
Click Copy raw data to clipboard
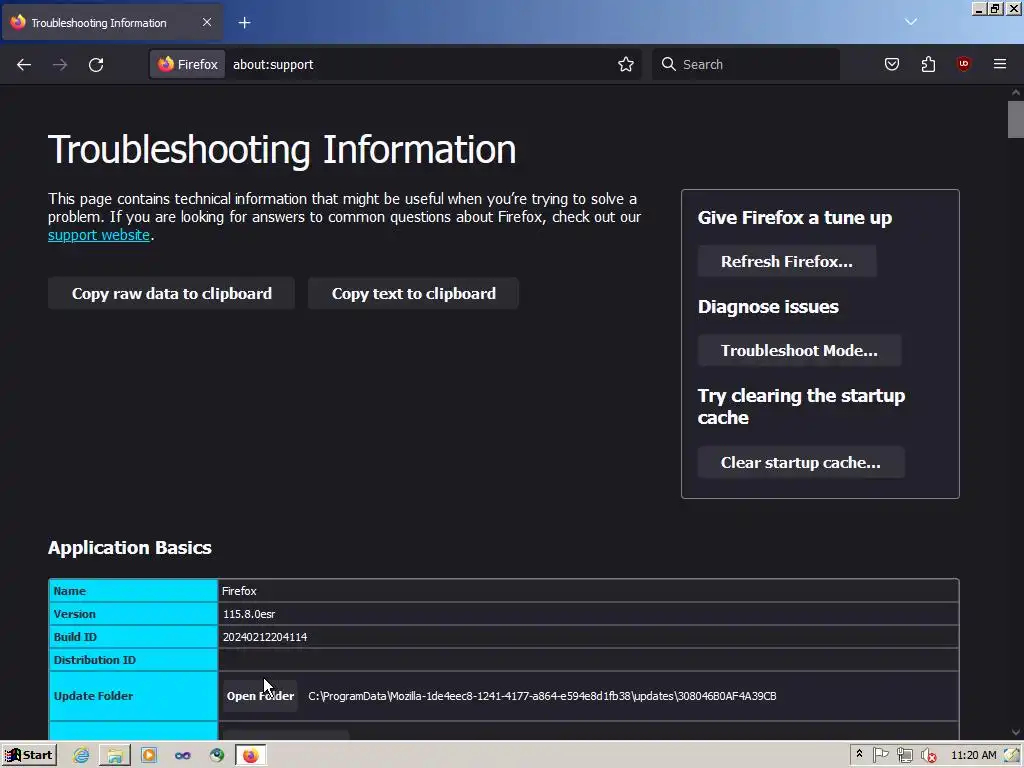click(x=171, y=293)
